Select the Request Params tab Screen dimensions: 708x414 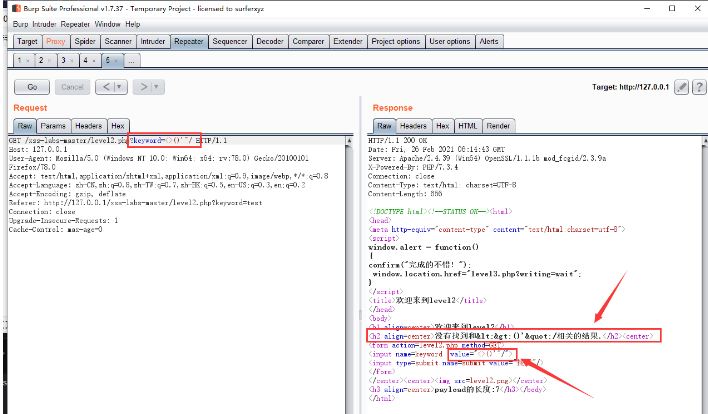pos(53,126)
